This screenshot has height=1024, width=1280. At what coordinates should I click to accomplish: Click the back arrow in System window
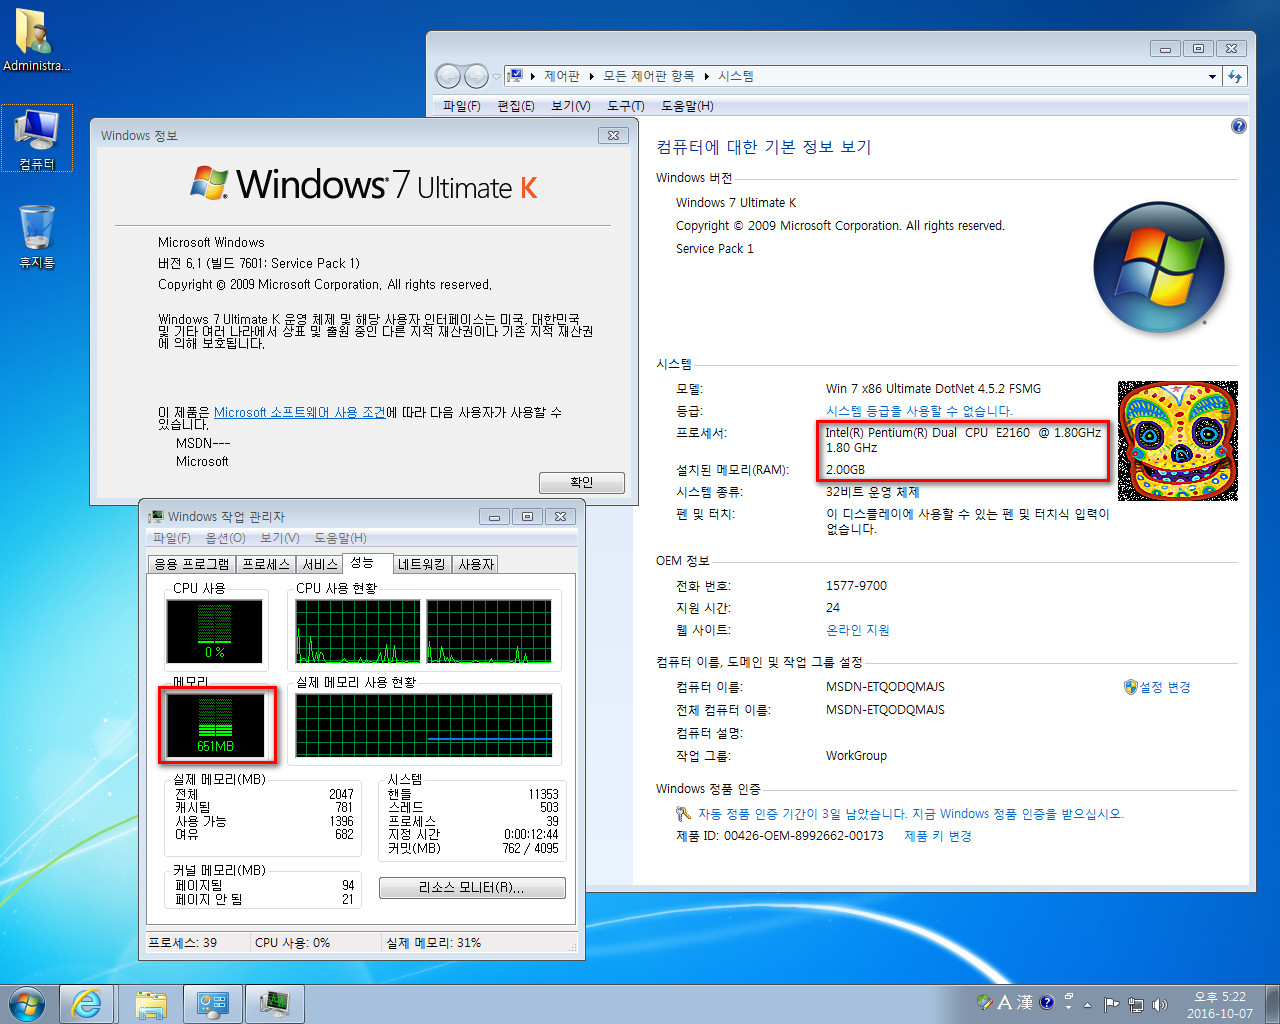coord(448,76)
